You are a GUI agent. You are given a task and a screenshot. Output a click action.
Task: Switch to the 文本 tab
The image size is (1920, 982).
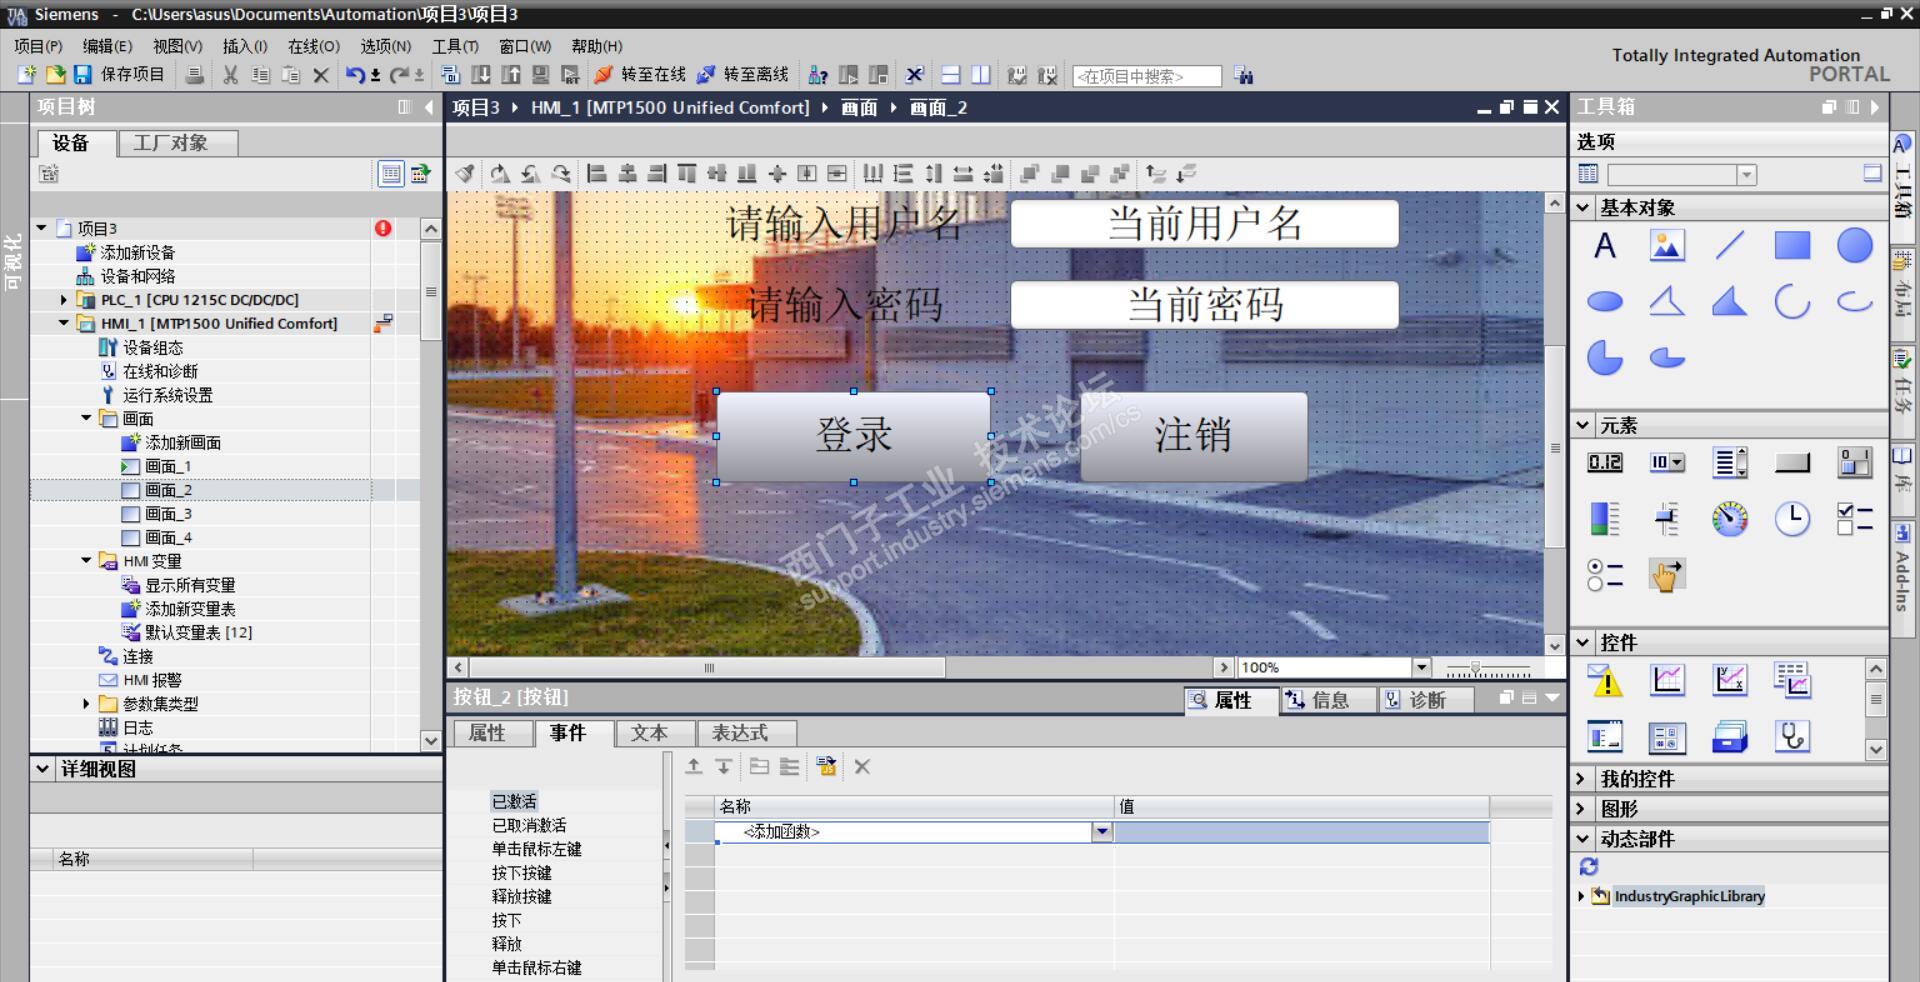click(654, 733)
